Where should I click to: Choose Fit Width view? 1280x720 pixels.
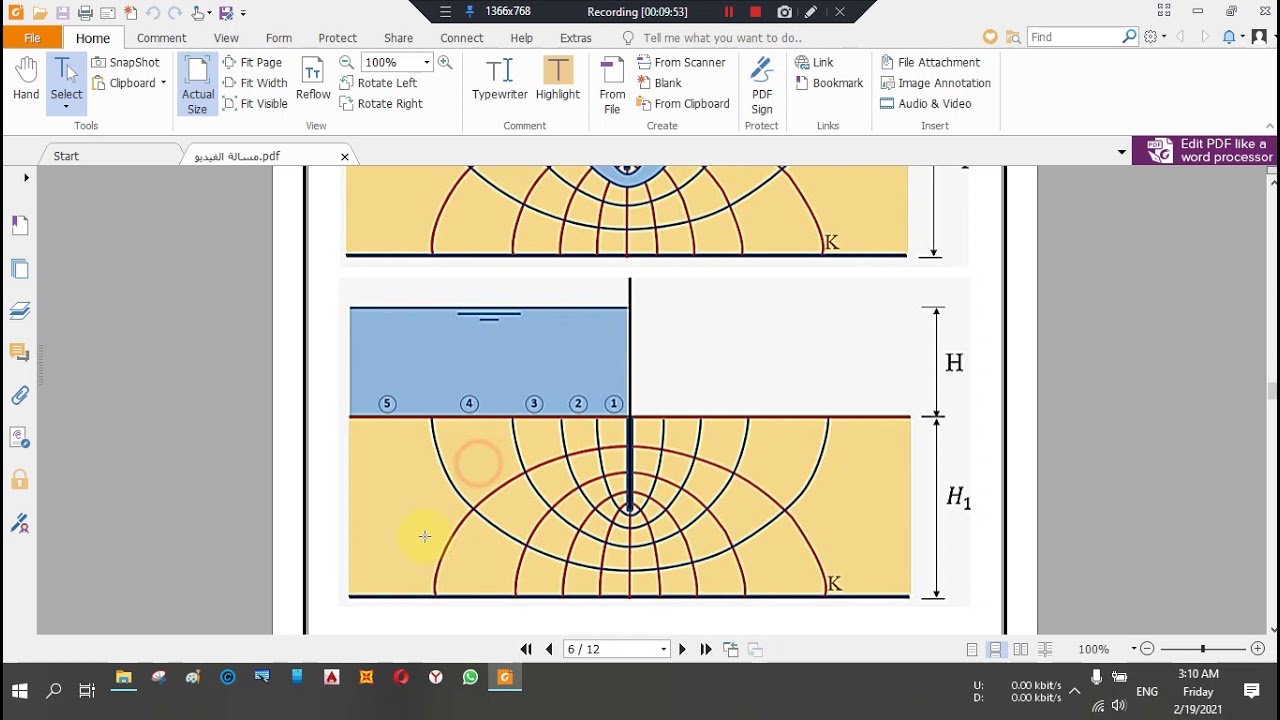[x=255, y=83]
